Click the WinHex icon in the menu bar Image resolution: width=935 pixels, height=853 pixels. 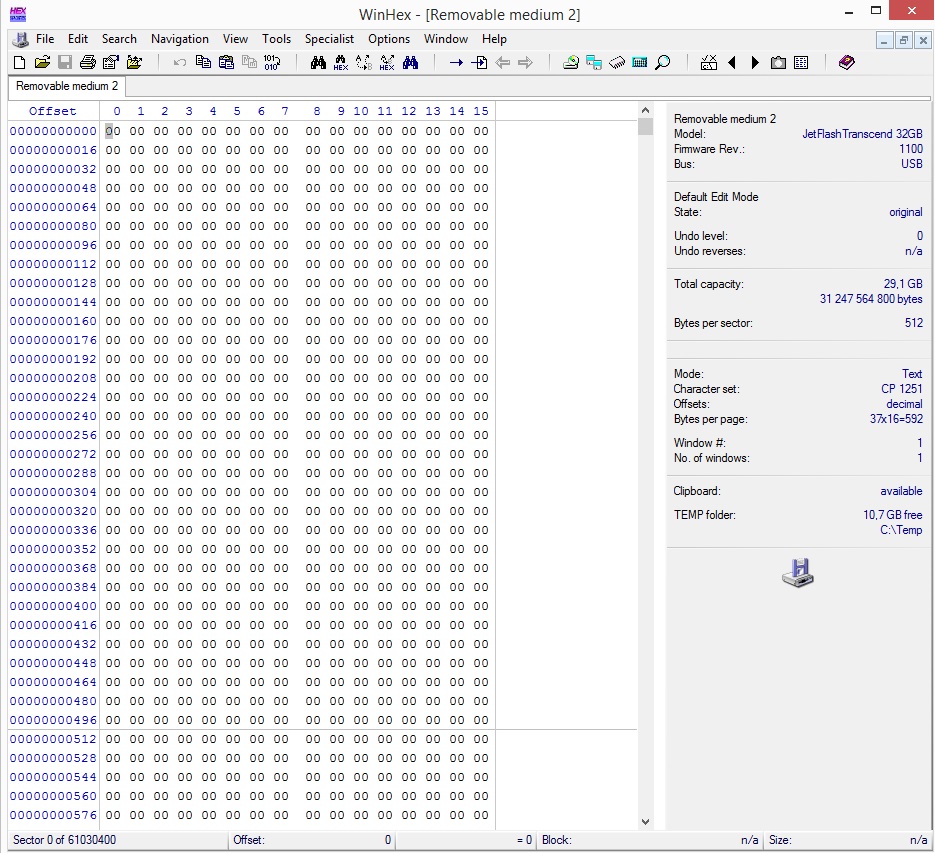[20, 39]
